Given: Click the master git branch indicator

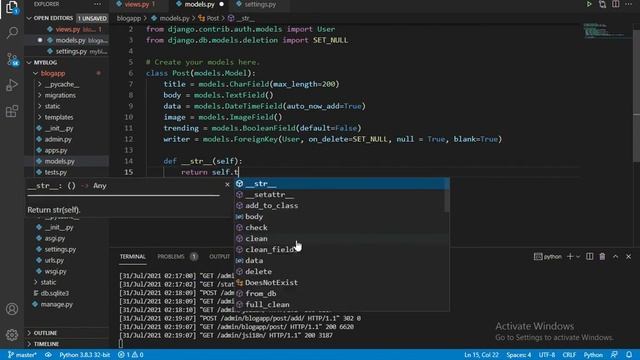Looking at the screenshot, I should [x=22, y=355].
